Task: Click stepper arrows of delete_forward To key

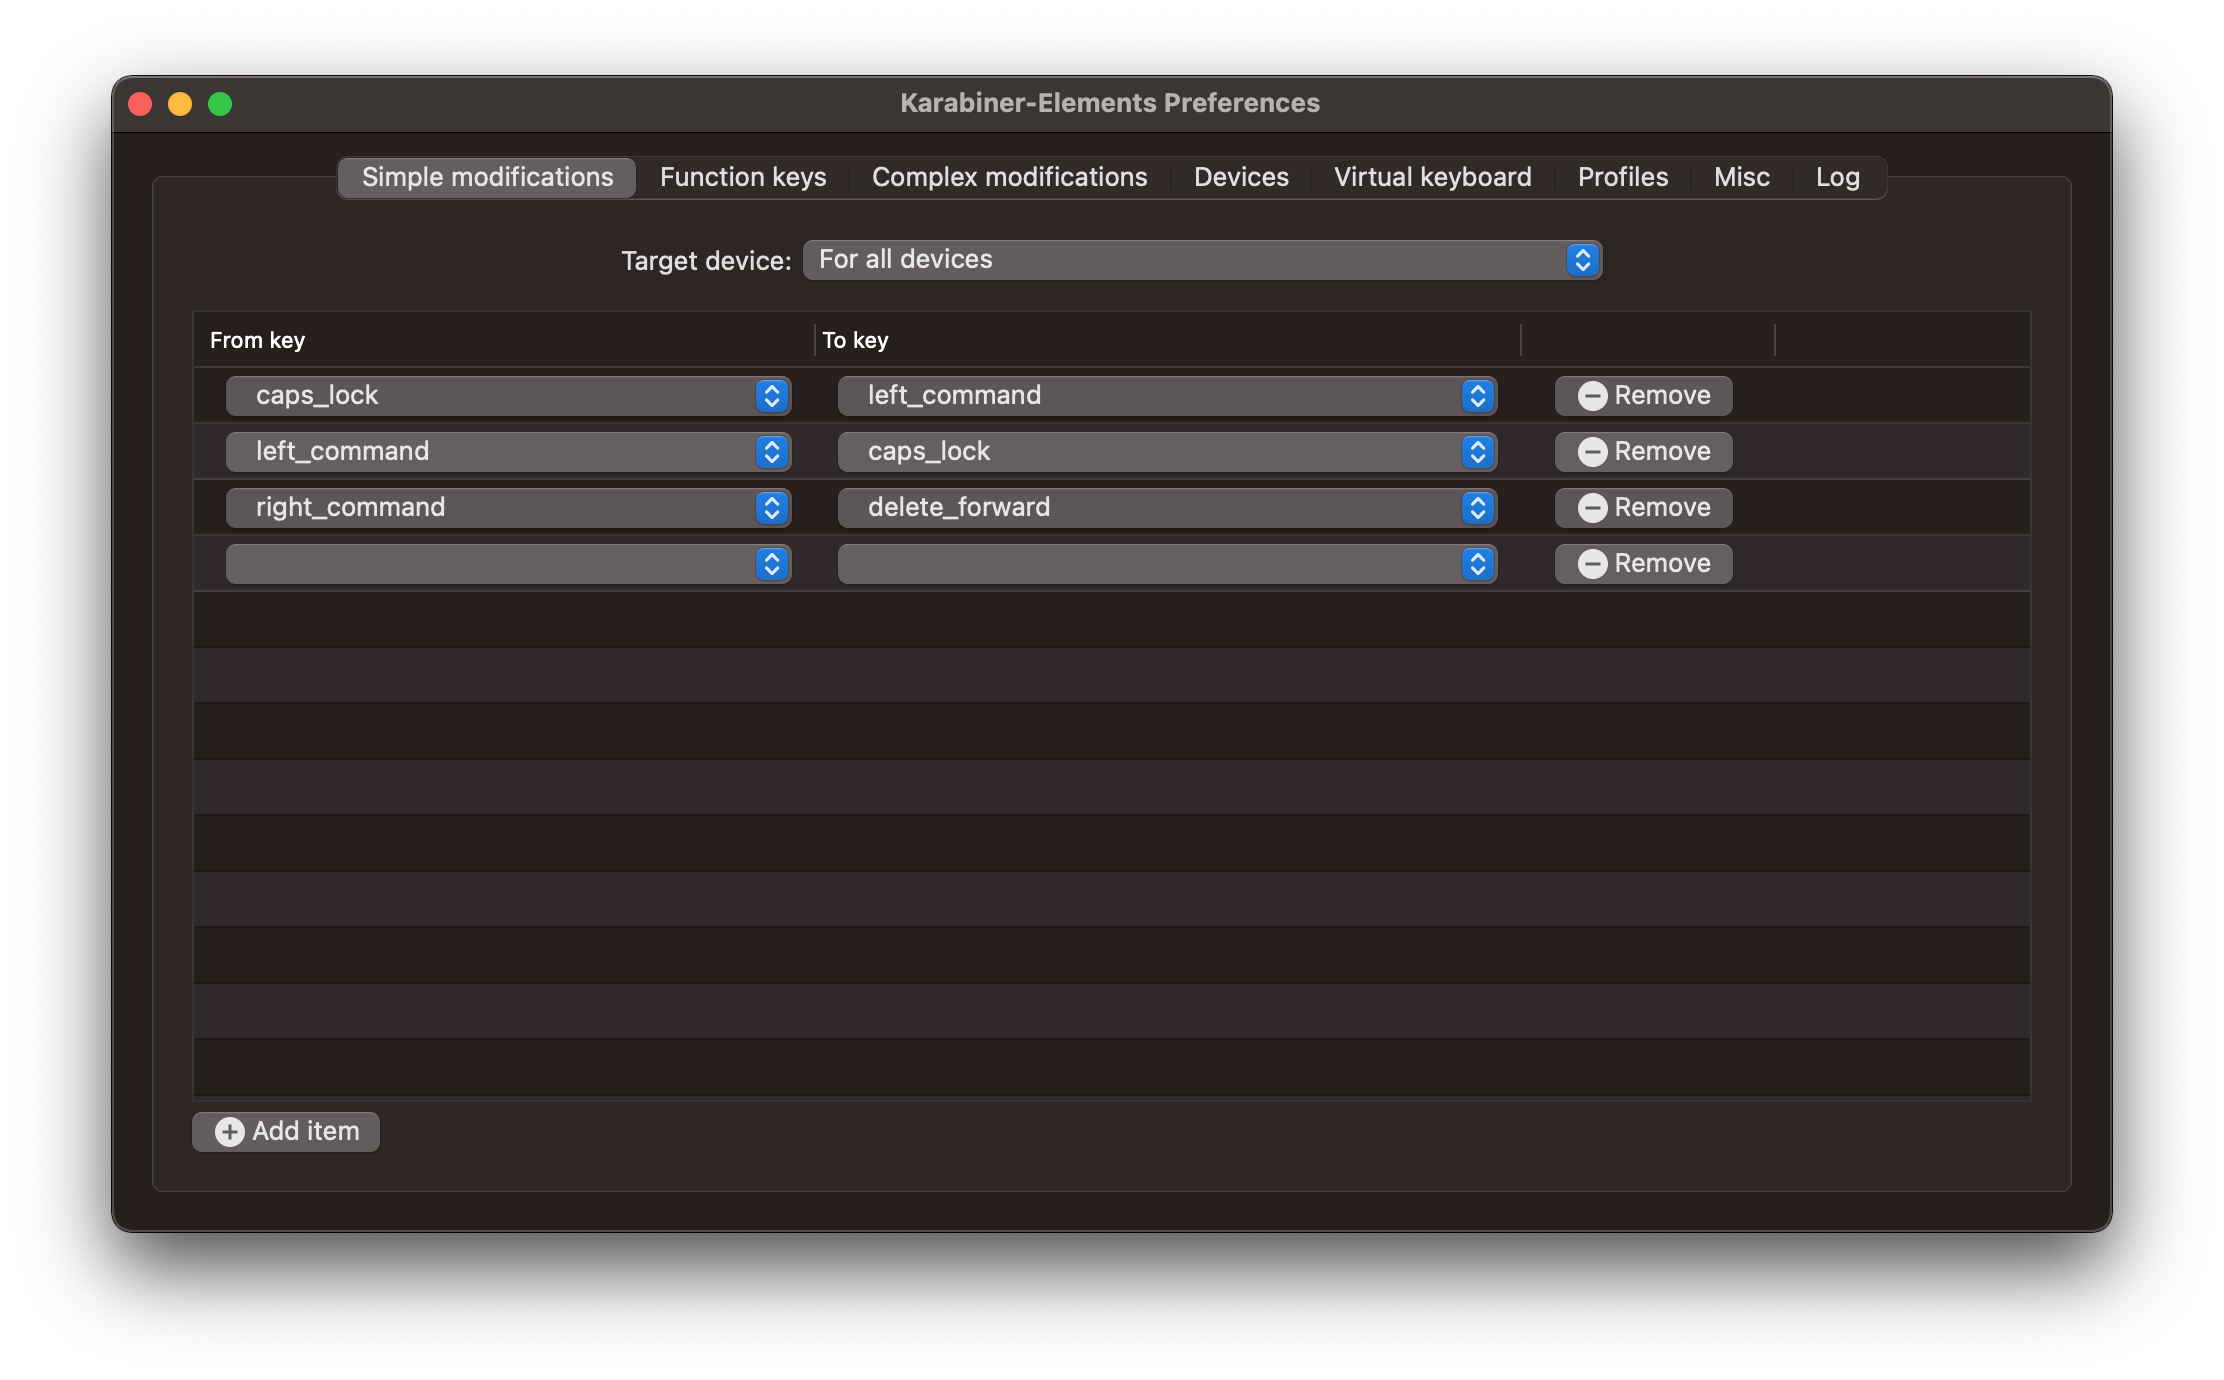Action: click(1477, 508)
